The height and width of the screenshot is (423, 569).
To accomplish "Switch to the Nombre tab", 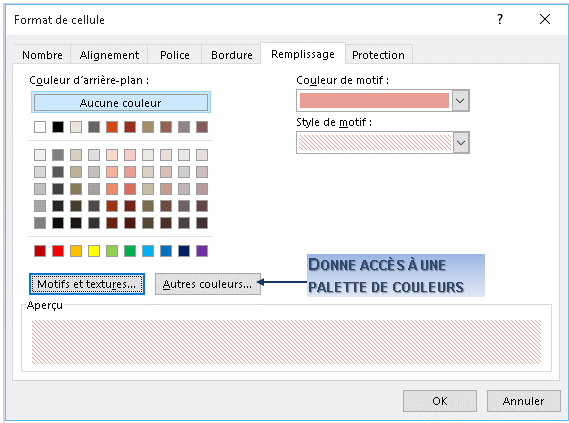I will click(x=42, y=55).
